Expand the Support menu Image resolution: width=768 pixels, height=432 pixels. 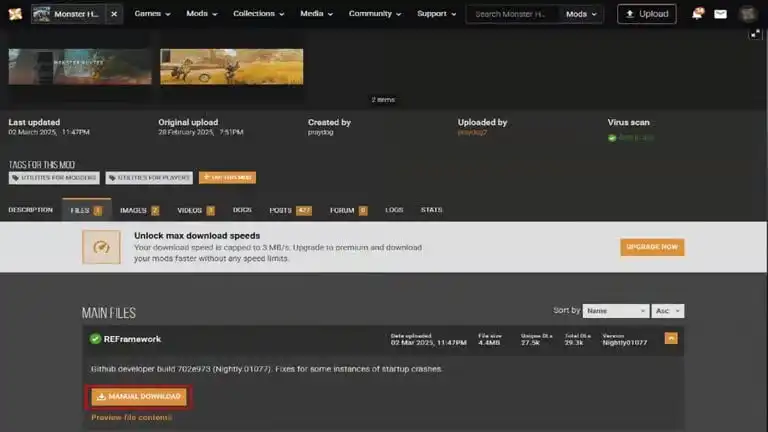pyautogui.click(x=436, y=14)
